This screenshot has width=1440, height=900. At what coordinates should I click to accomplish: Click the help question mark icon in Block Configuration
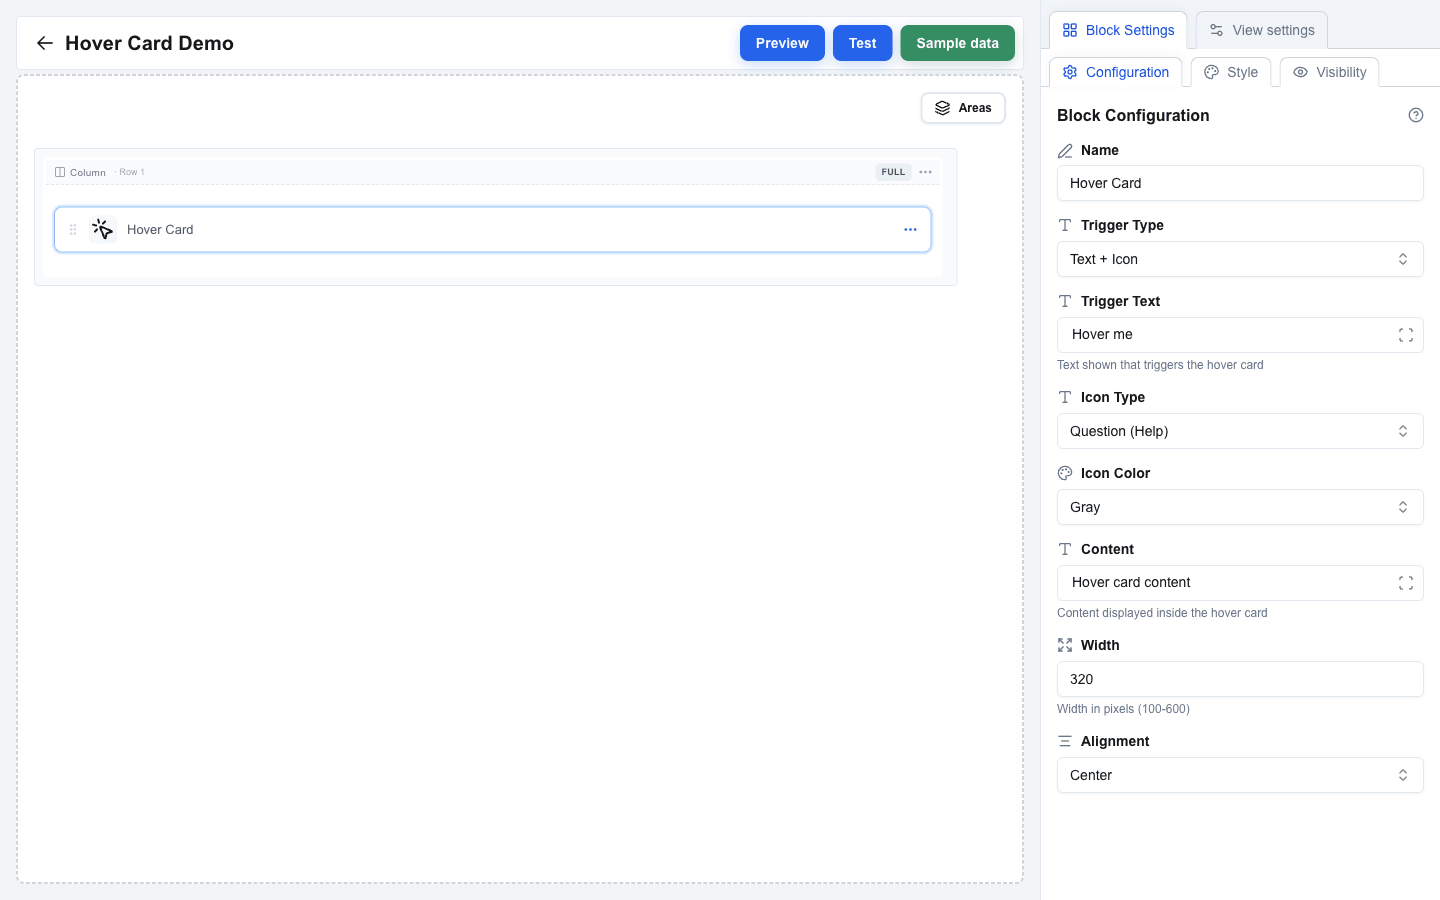coord(1415,115)
